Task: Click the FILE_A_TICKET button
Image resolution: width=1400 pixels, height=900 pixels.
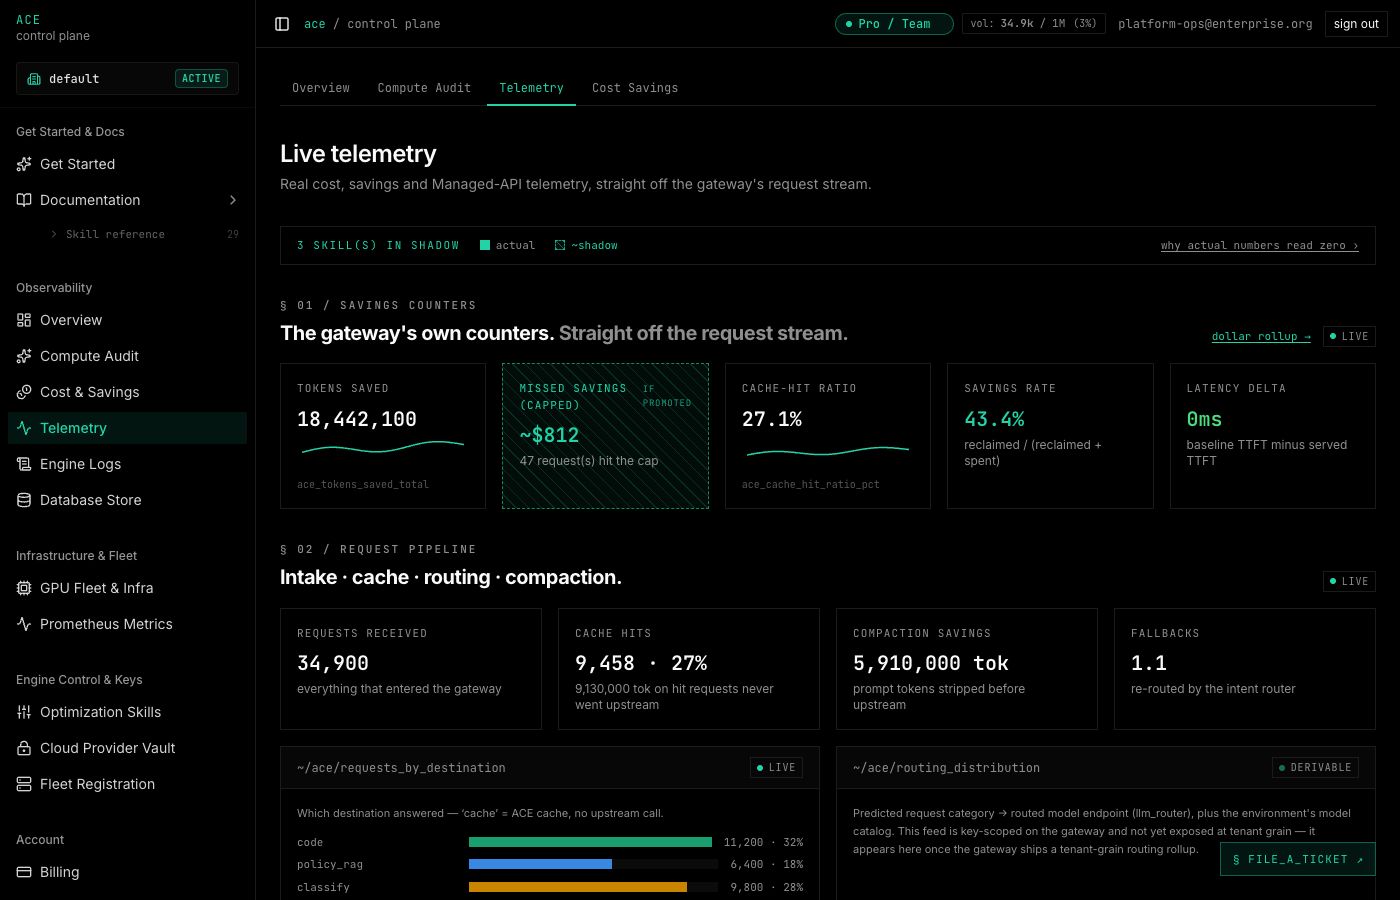Action: [1297, 859]
